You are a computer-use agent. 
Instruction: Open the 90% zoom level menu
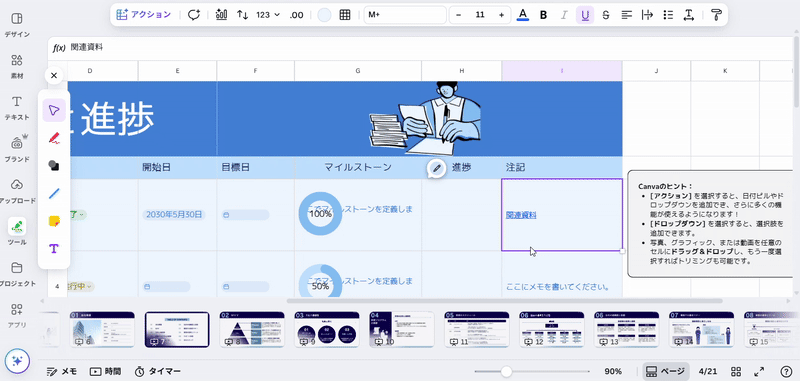613,371
